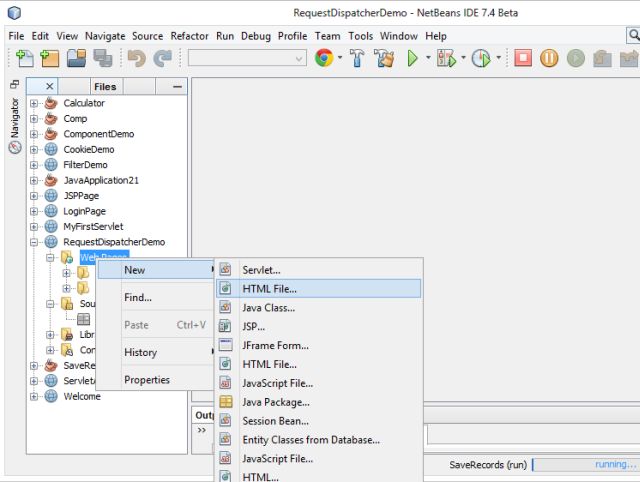
Task: Click the Open Project toolbar icon
Action: tap(76, 58)
